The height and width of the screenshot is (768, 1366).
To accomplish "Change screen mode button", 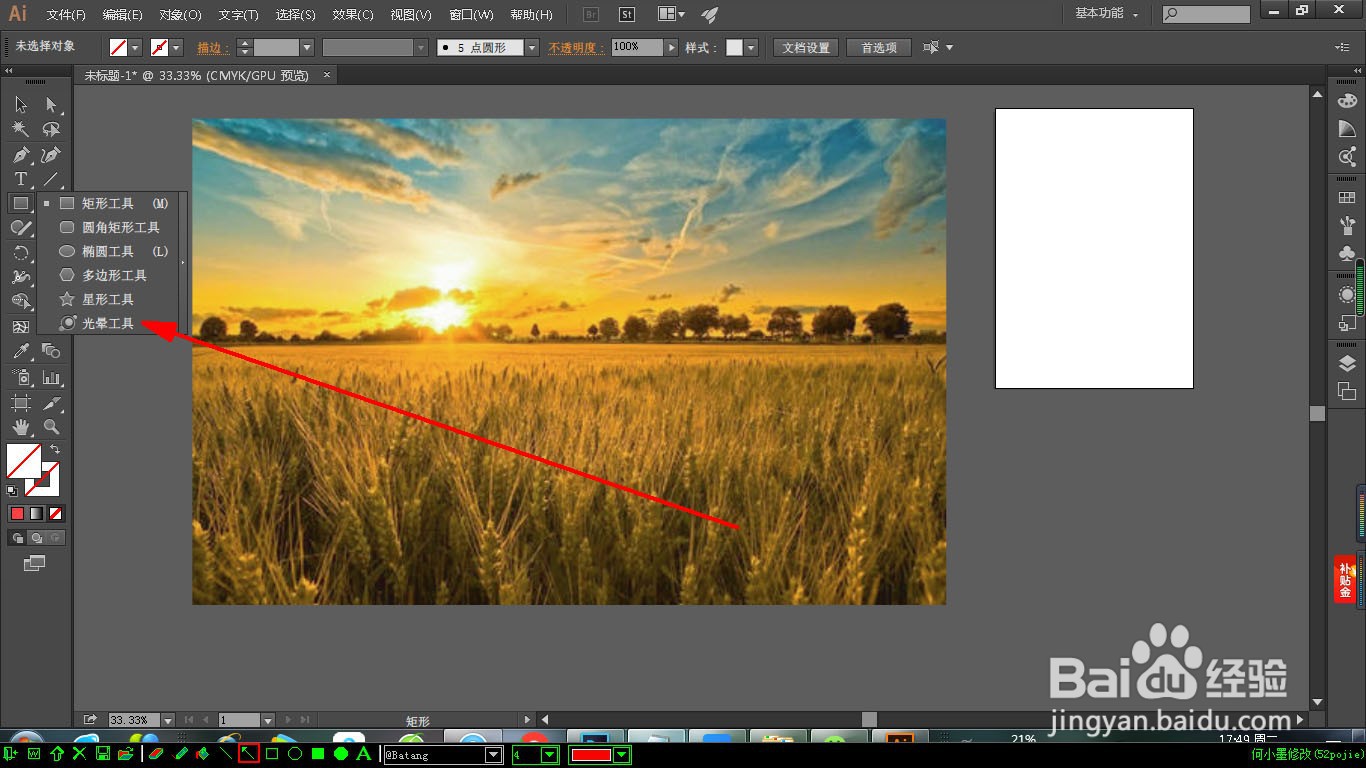I will click(x=35, y=564).
